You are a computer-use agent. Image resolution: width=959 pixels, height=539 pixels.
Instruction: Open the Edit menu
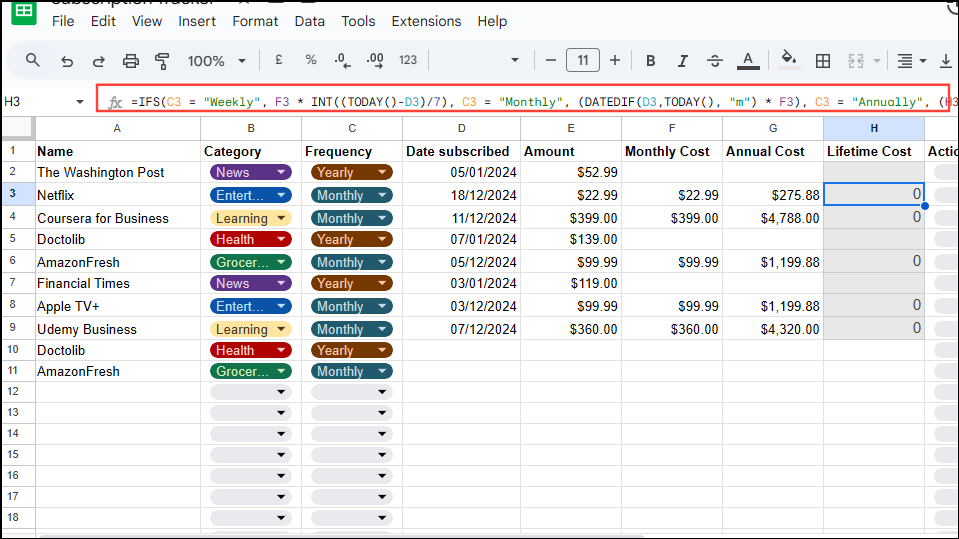[x=103, y=21]
